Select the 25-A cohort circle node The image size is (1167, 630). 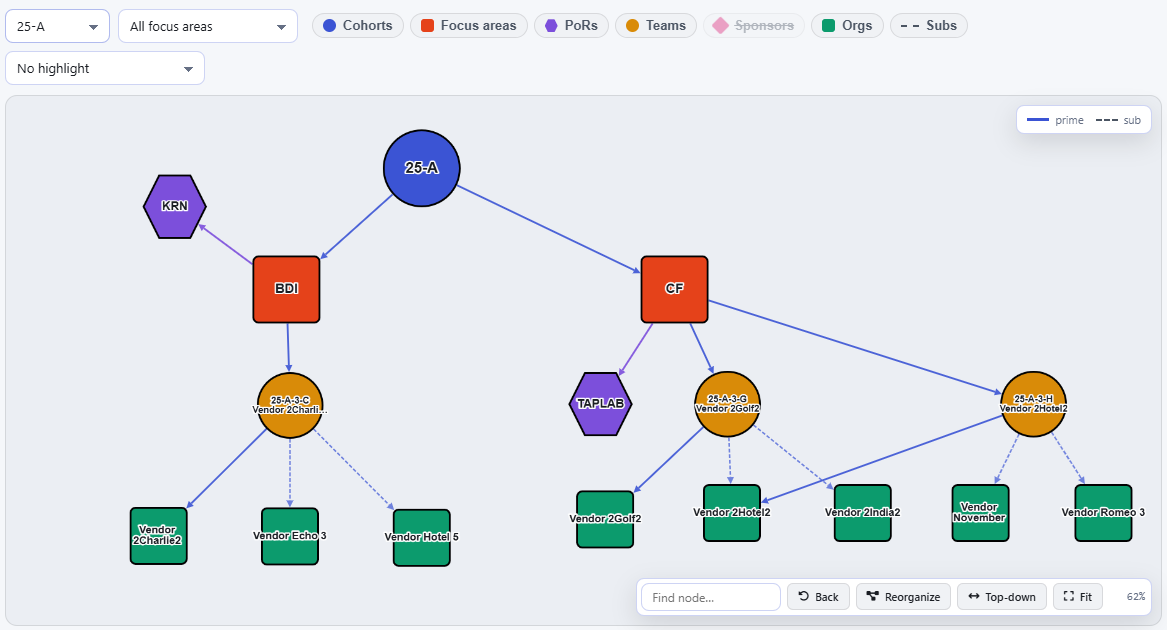click(x=421, y=168)
